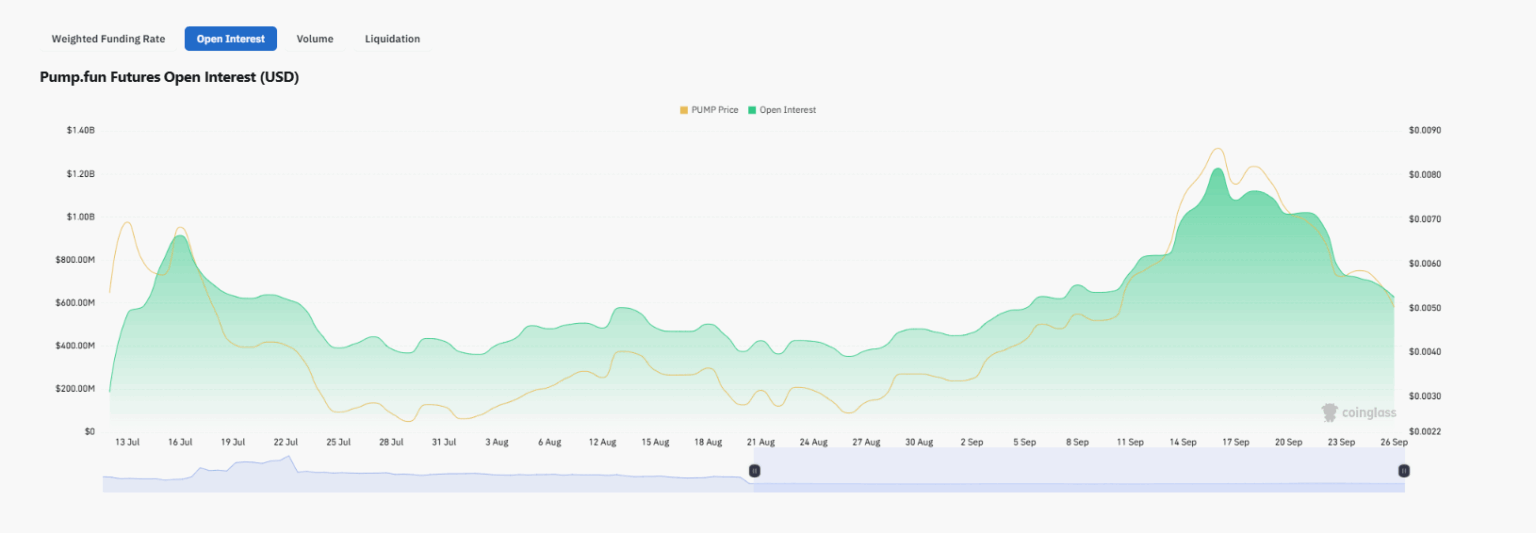The image size is (1536, 533).
Task: Click the 22 Jul date label
Action: [285, 442]
